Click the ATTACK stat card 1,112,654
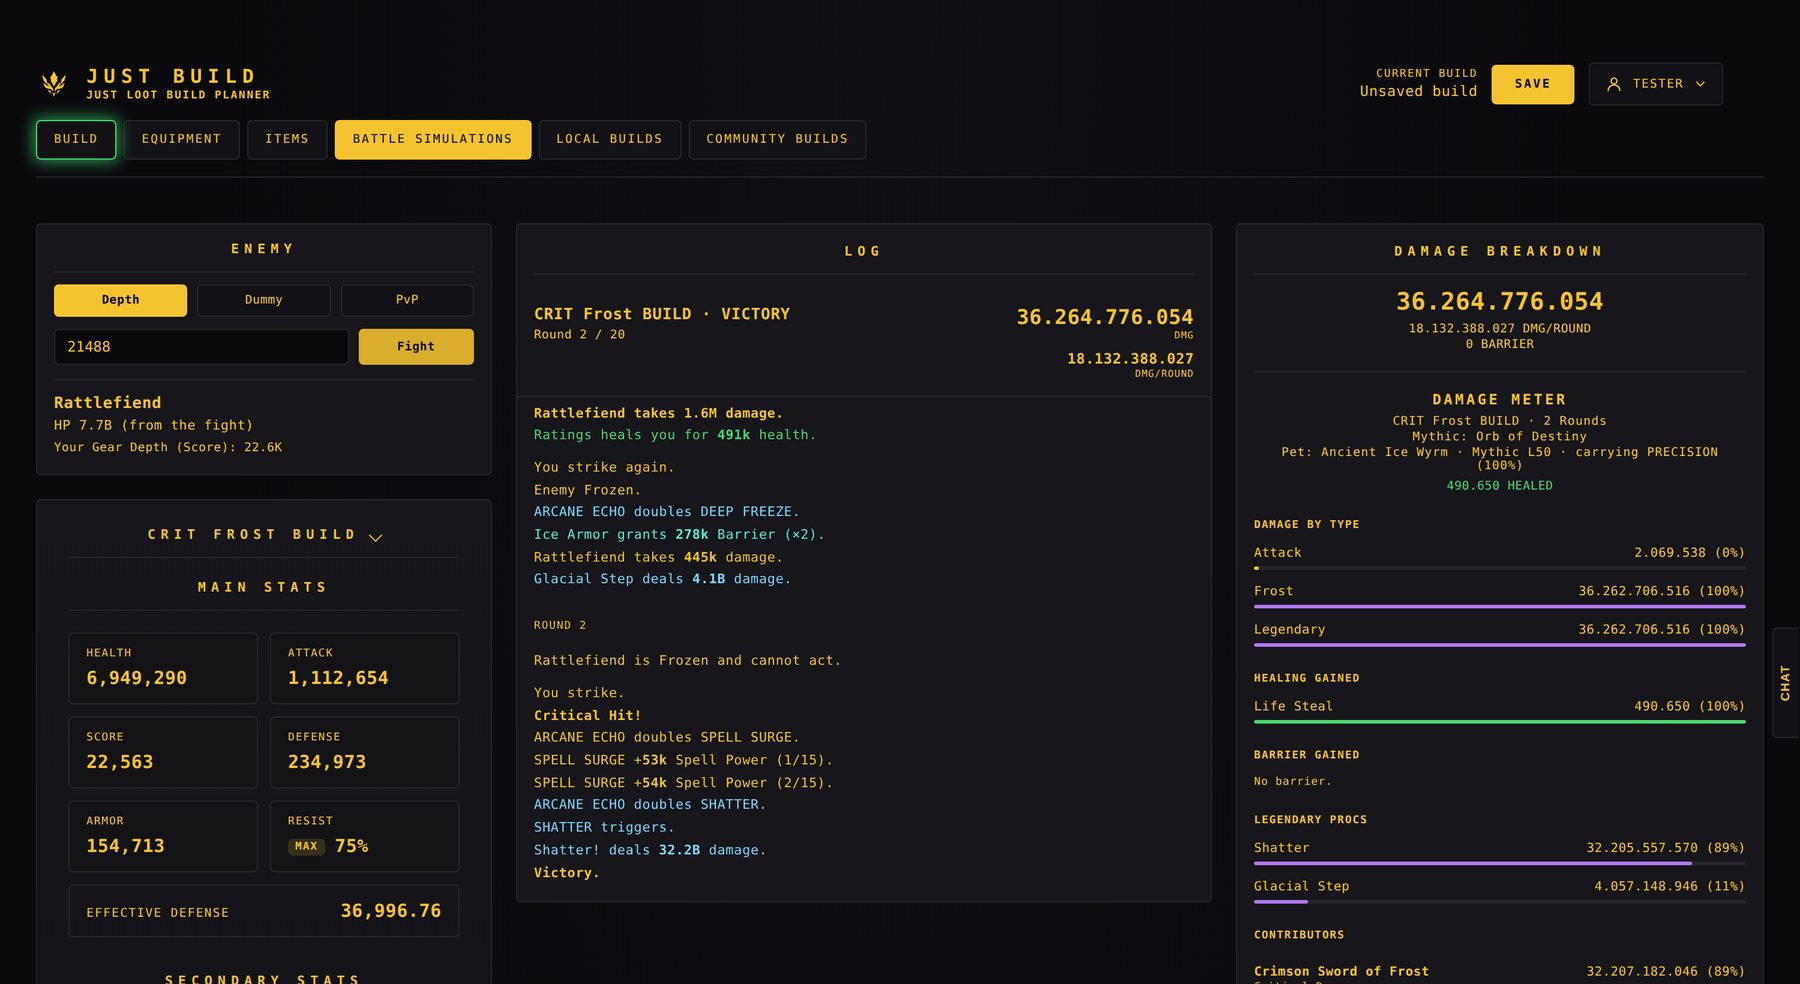This screenshot has width=1800, height=984. tap(364, 668)
